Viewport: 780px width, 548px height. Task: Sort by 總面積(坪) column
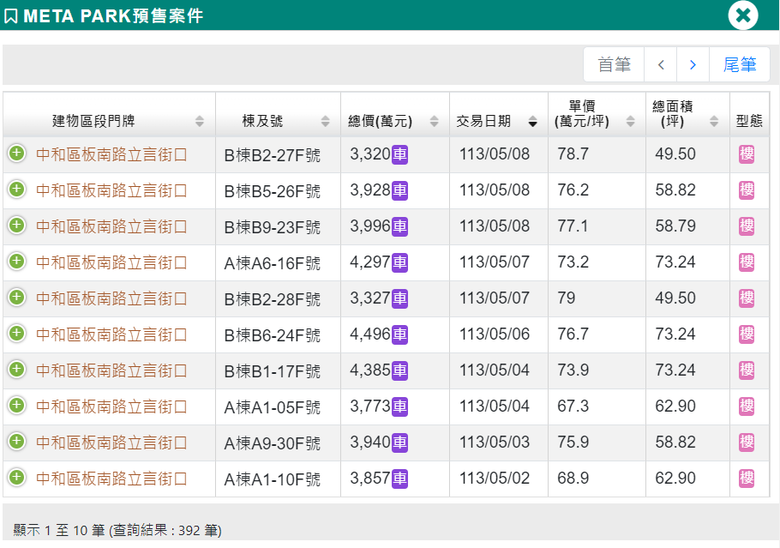click(687, 115)
